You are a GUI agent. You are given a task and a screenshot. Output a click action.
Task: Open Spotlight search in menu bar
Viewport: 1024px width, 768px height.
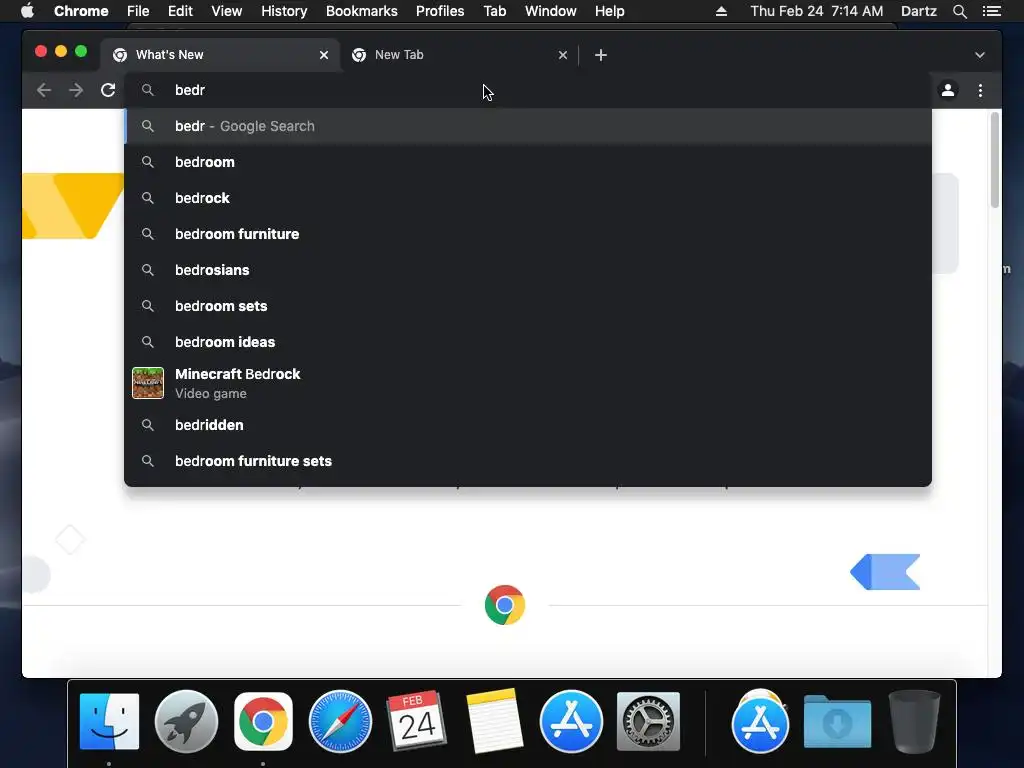[960, 11]
